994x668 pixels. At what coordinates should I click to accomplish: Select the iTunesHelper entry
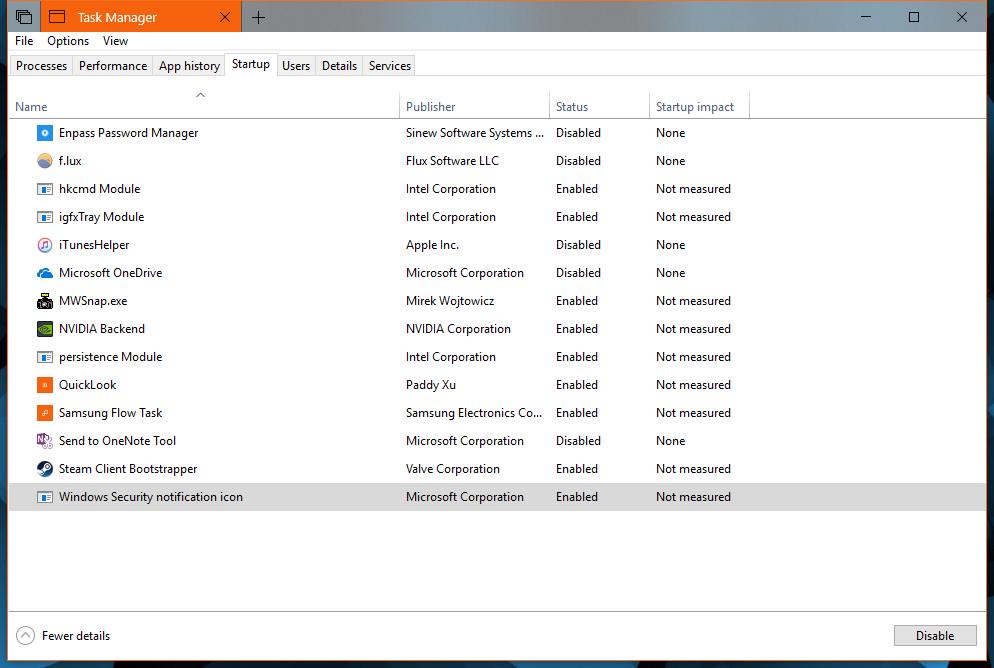pyautogui.click(x=94, y=245)
